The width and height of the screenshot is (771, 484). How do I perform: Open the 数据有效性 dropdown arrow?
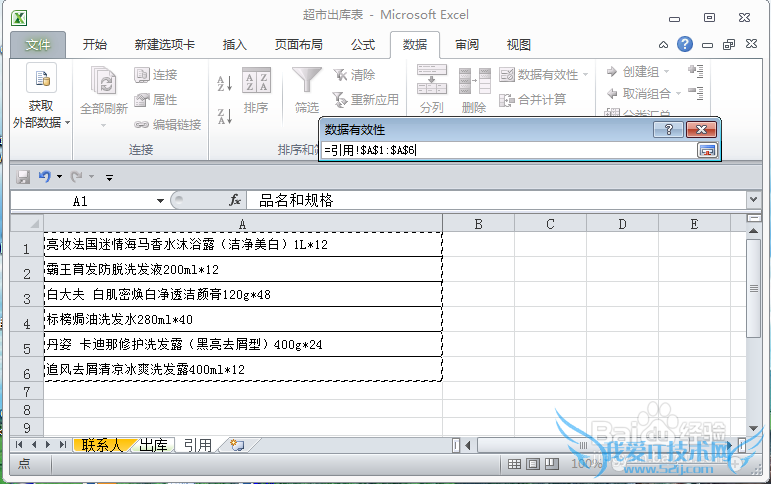coord(586,75)
